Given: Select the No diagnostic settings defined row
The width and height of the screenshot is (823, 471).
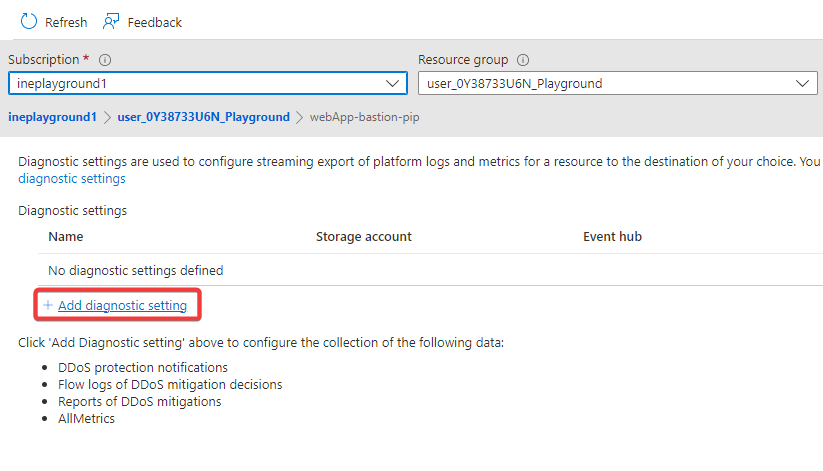Looking at the screenshot, I should 136,270.
